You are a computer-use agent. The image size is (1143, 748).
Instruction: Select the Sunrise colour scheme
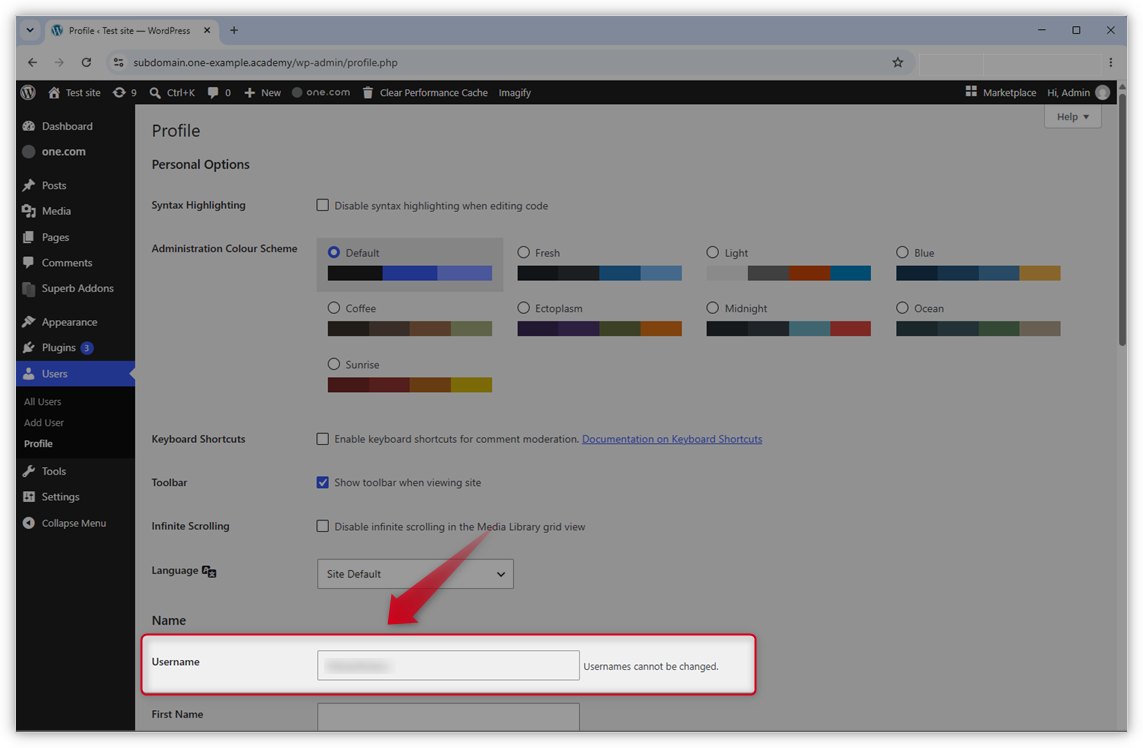tap(334, 364)
